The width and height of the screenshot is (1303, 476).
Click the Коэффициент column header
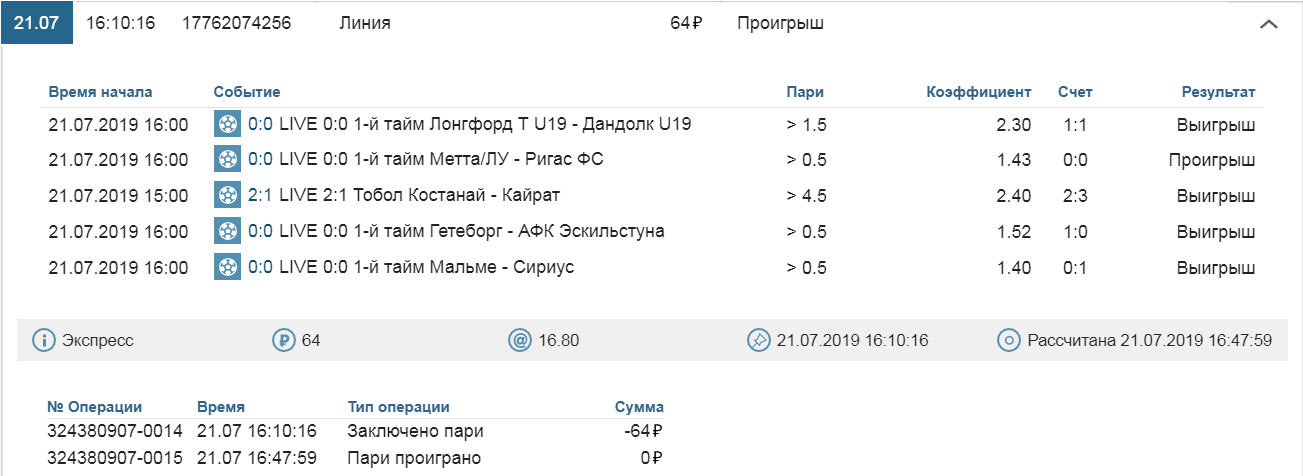978,92
